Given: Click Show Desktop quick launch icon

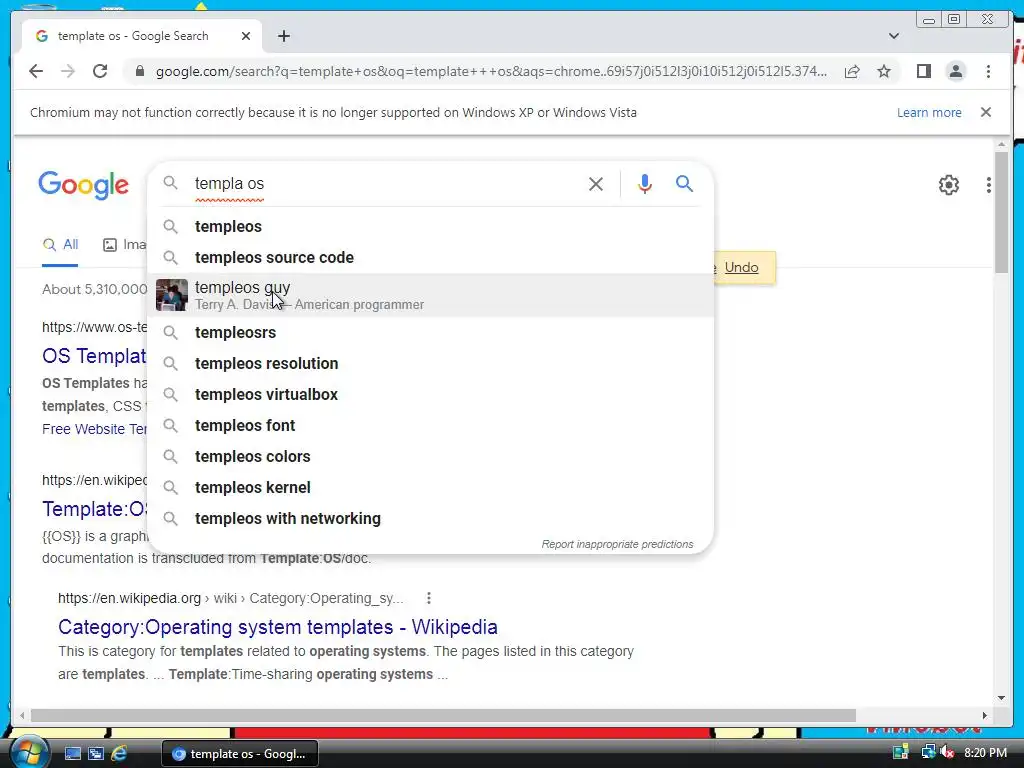Looking at the screenshot, I should pos(72,754).
